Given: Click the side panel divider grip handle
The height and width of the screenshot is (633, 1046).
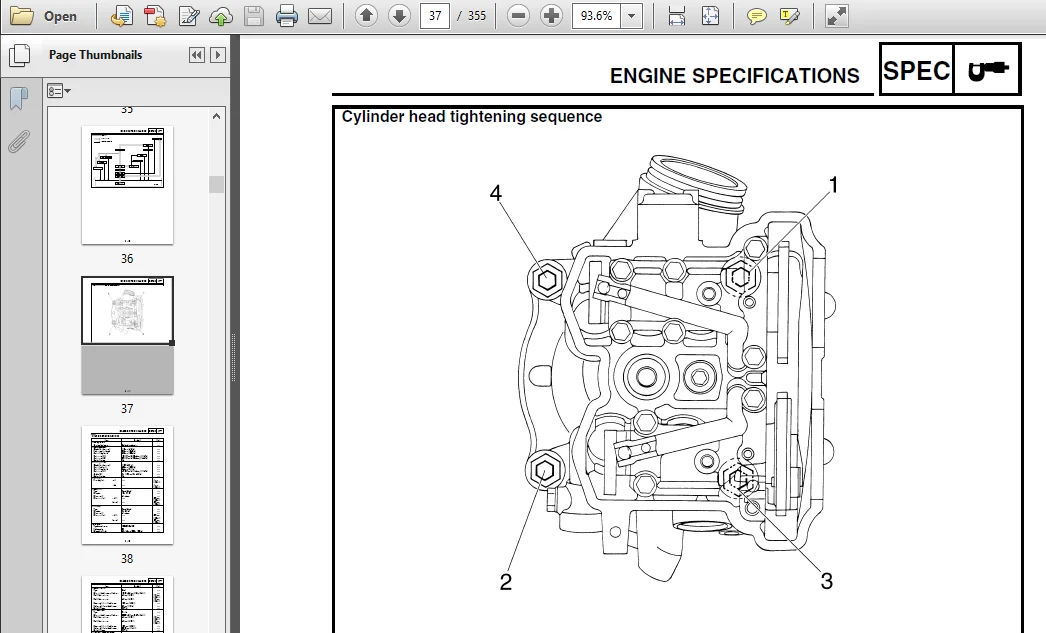Looking at the screenshot, I should pyautogui.click(x=233, y=357).
